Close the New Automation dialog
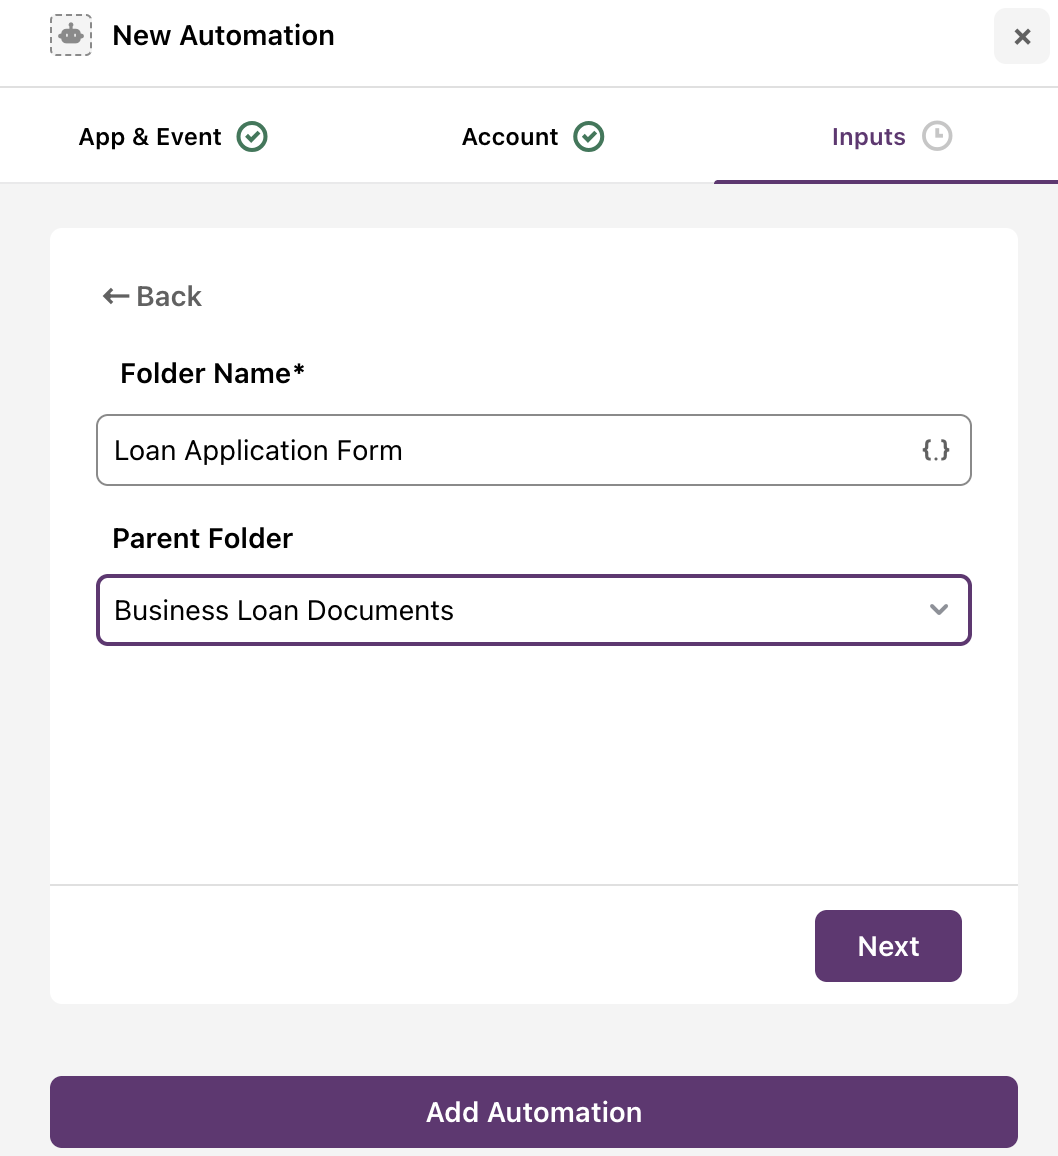The width and height of the screenshot is (1058, 1156). (x=1022, y=36)
